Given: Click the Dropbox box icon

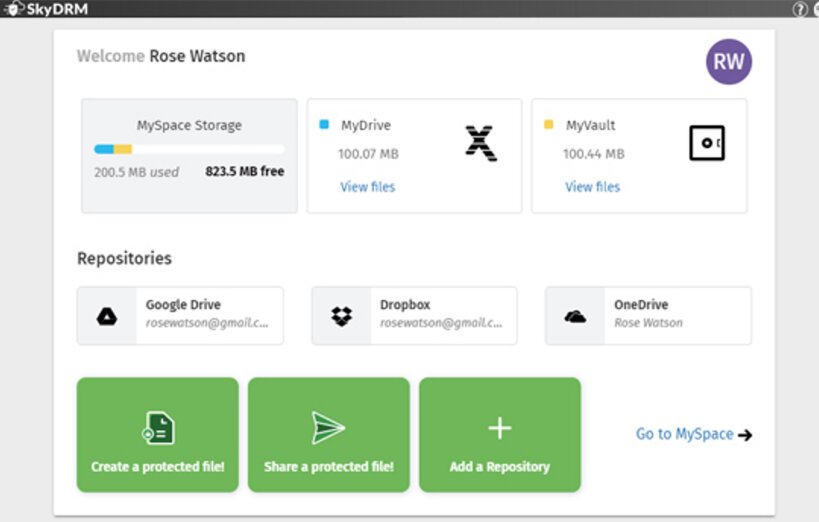Looking at the screenshot, I should click(x=342, y=316).
